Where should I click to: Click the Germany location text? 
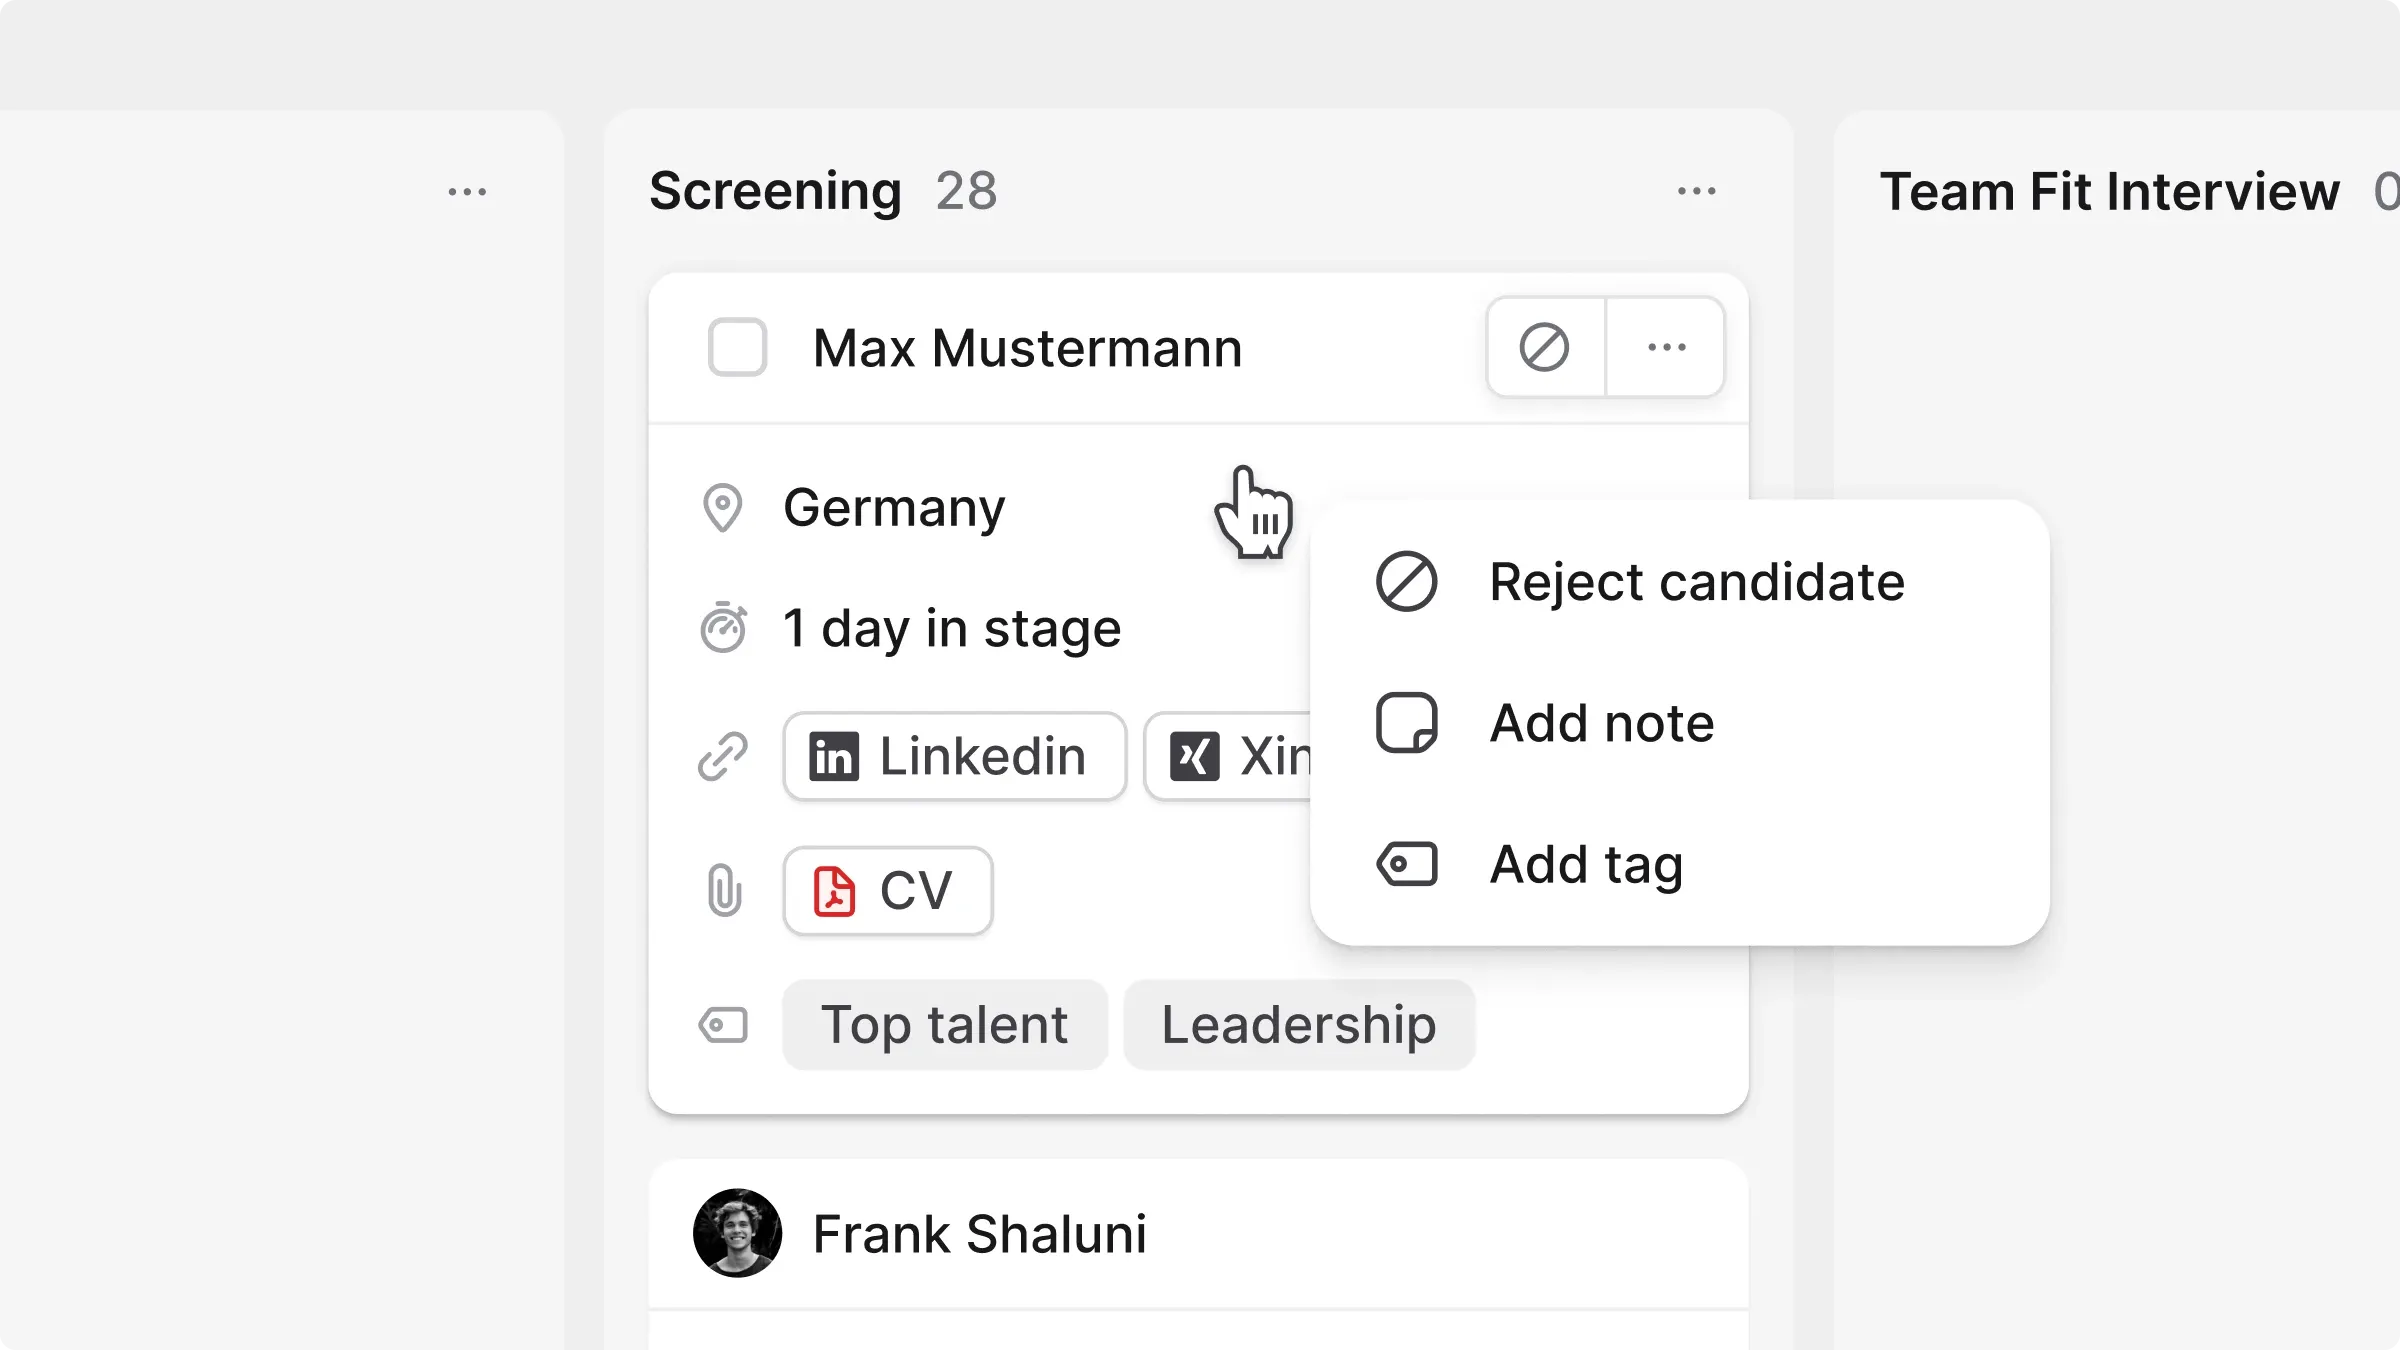[894, 508]
